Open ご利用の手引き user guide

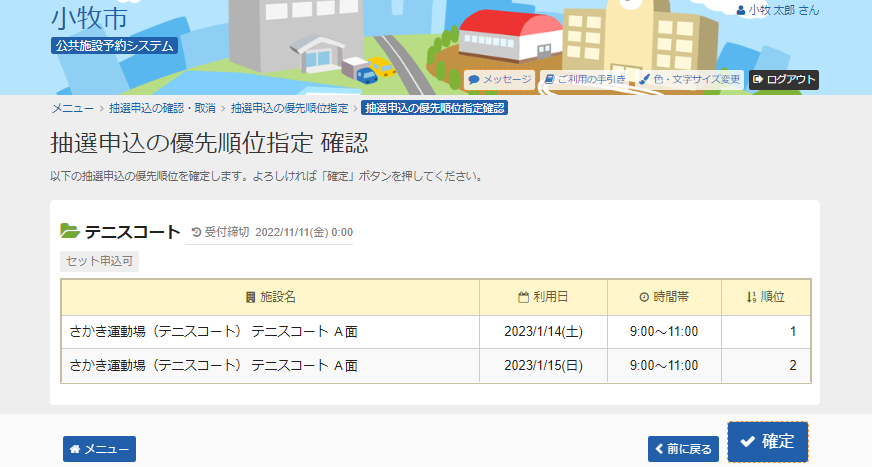pos(586,80)
